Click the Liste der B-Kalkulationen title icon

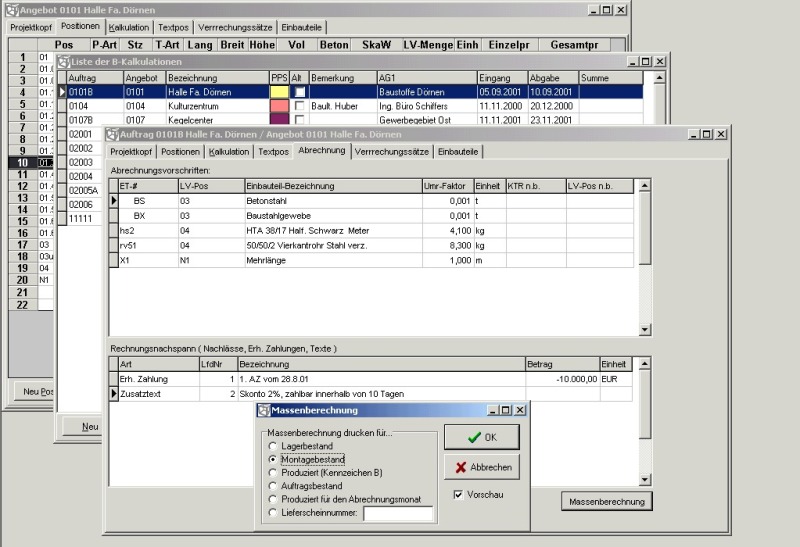click(64, 62)
